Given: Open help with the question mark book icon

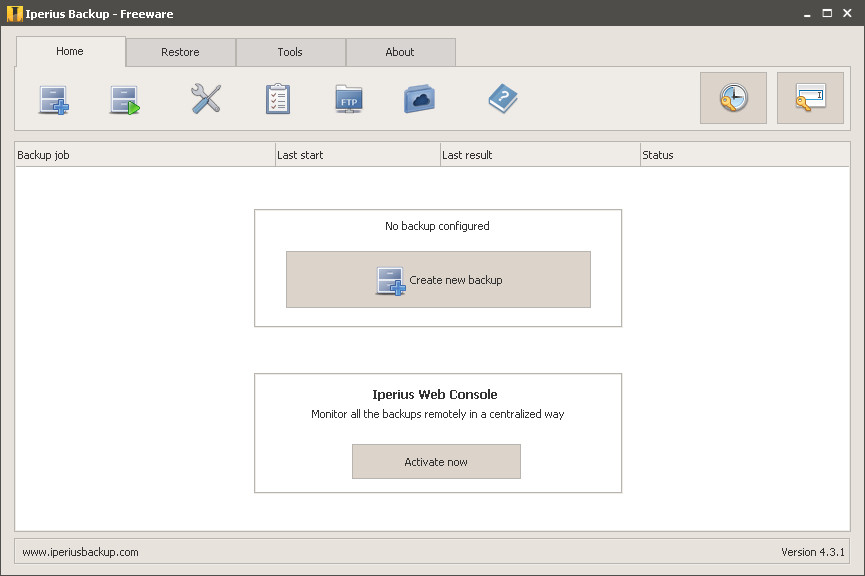Looking at the screenshot, I should [x=503, y=98].
